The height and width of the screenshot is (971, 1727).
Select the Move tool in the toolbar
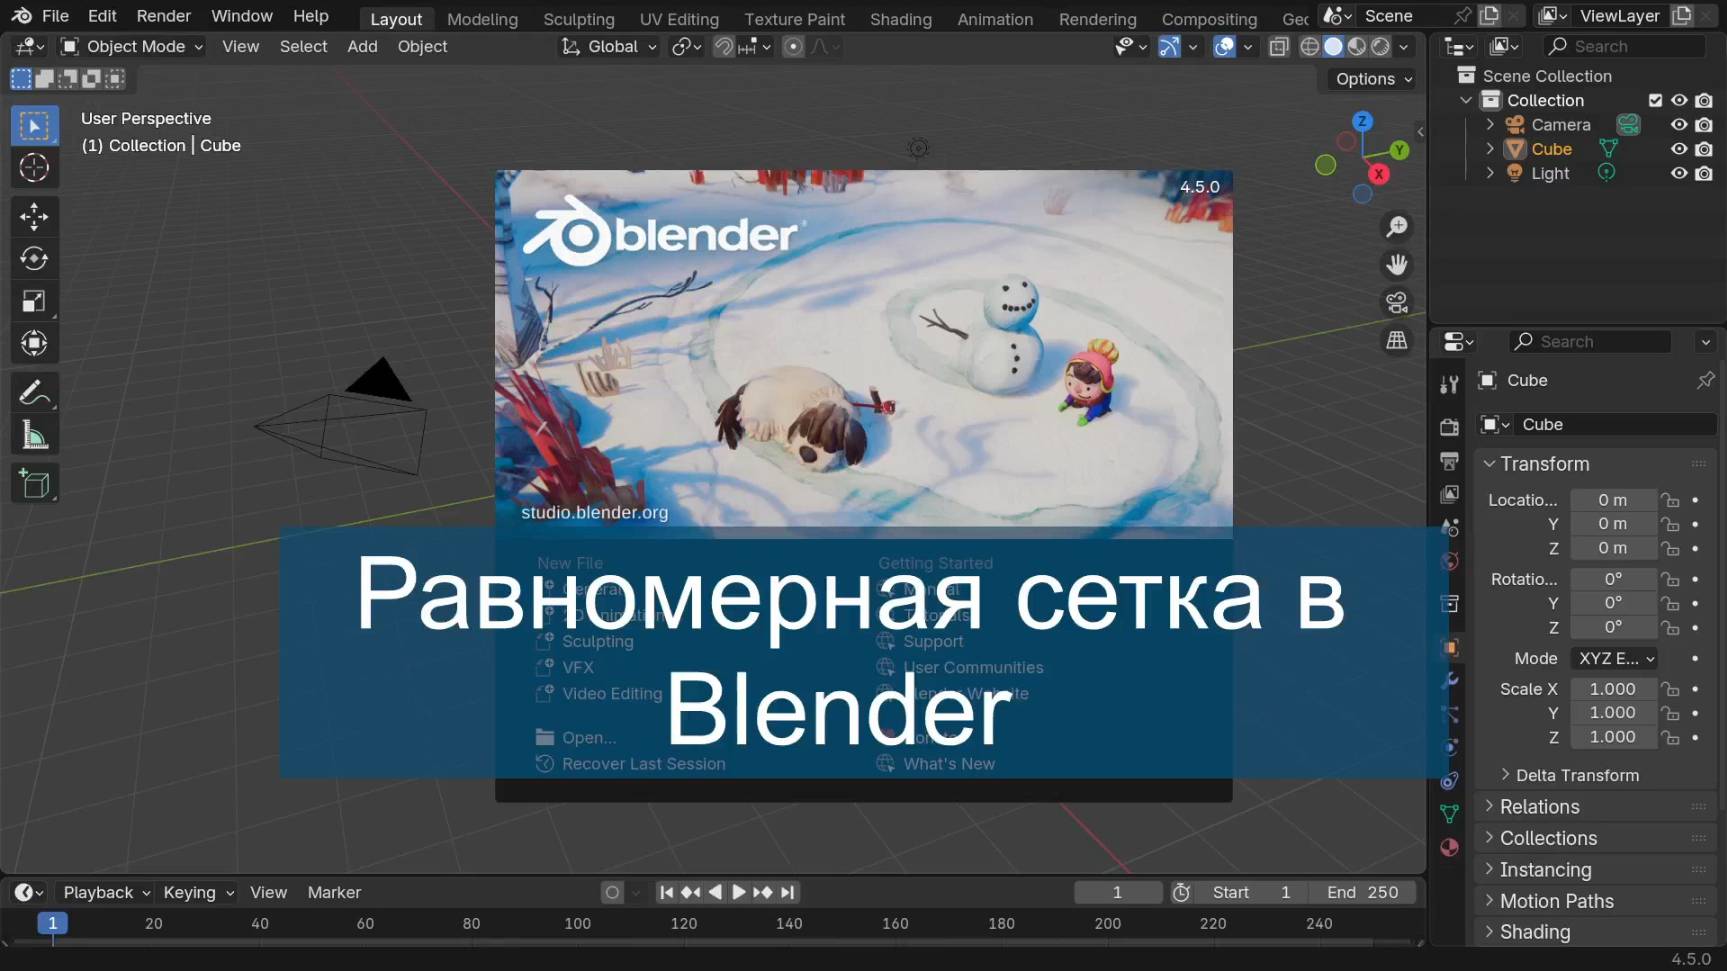point(34,216)
